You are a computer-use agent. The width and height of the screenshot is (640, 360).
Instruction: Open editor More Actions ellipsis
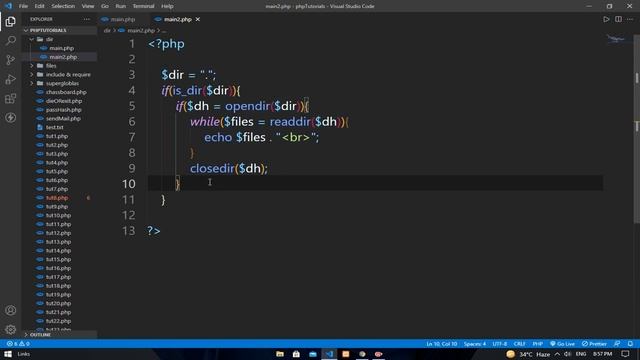(x=630, y=19)
